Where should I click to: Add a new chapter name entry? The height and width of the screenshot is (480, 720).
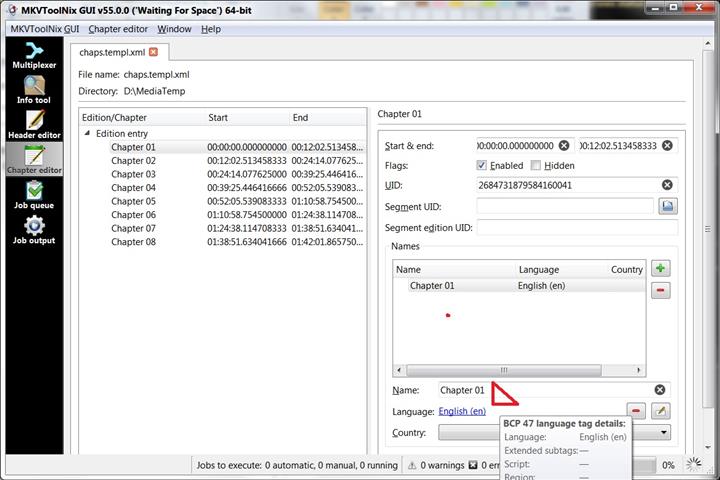[660, 268]
